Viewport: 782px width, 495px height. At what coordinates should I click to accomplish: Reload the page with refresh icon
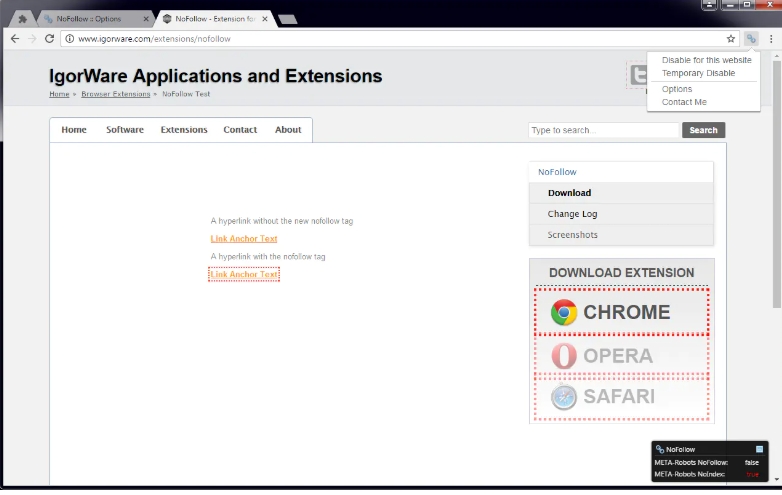pos(49,39)
